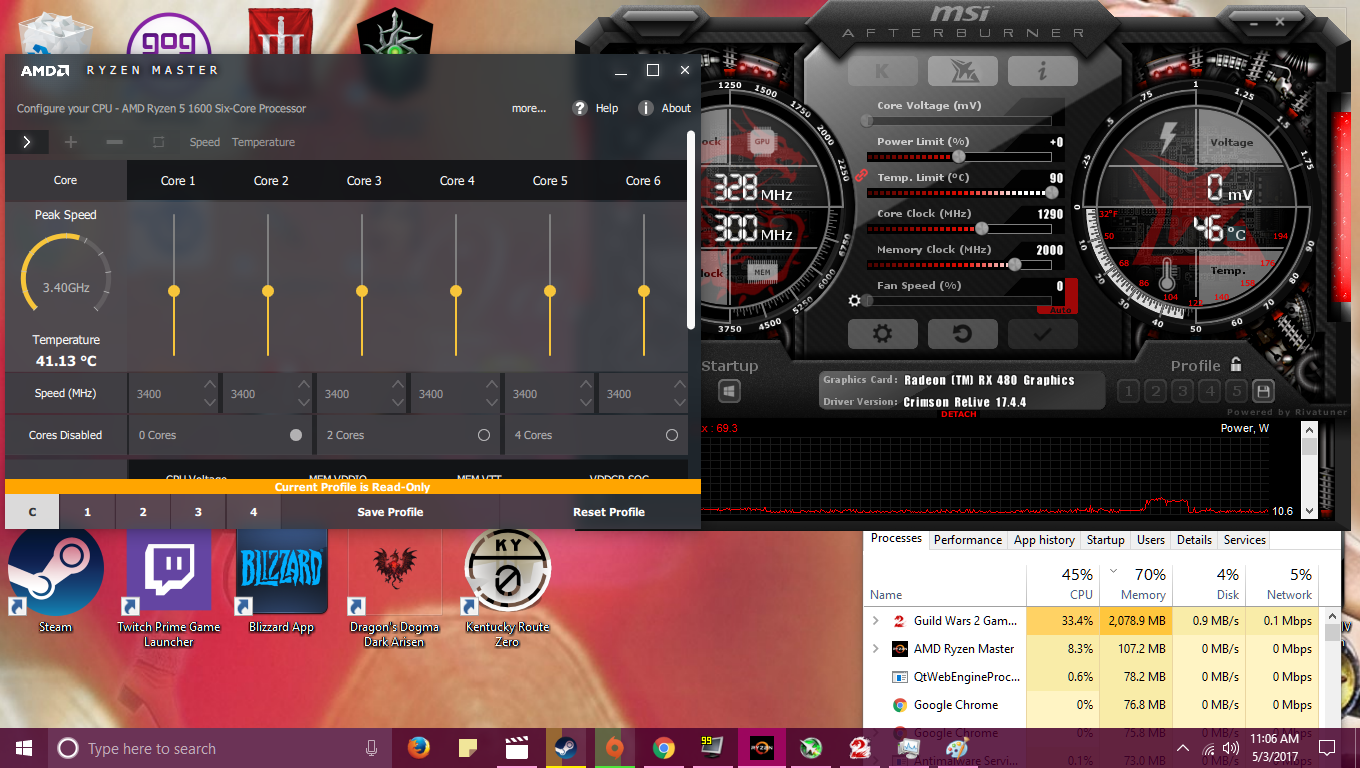This screenshot has width=1360, height=768.
Task: Click the plus icon in Ryzen Master toolbar
Action: (x=70, y=142)
